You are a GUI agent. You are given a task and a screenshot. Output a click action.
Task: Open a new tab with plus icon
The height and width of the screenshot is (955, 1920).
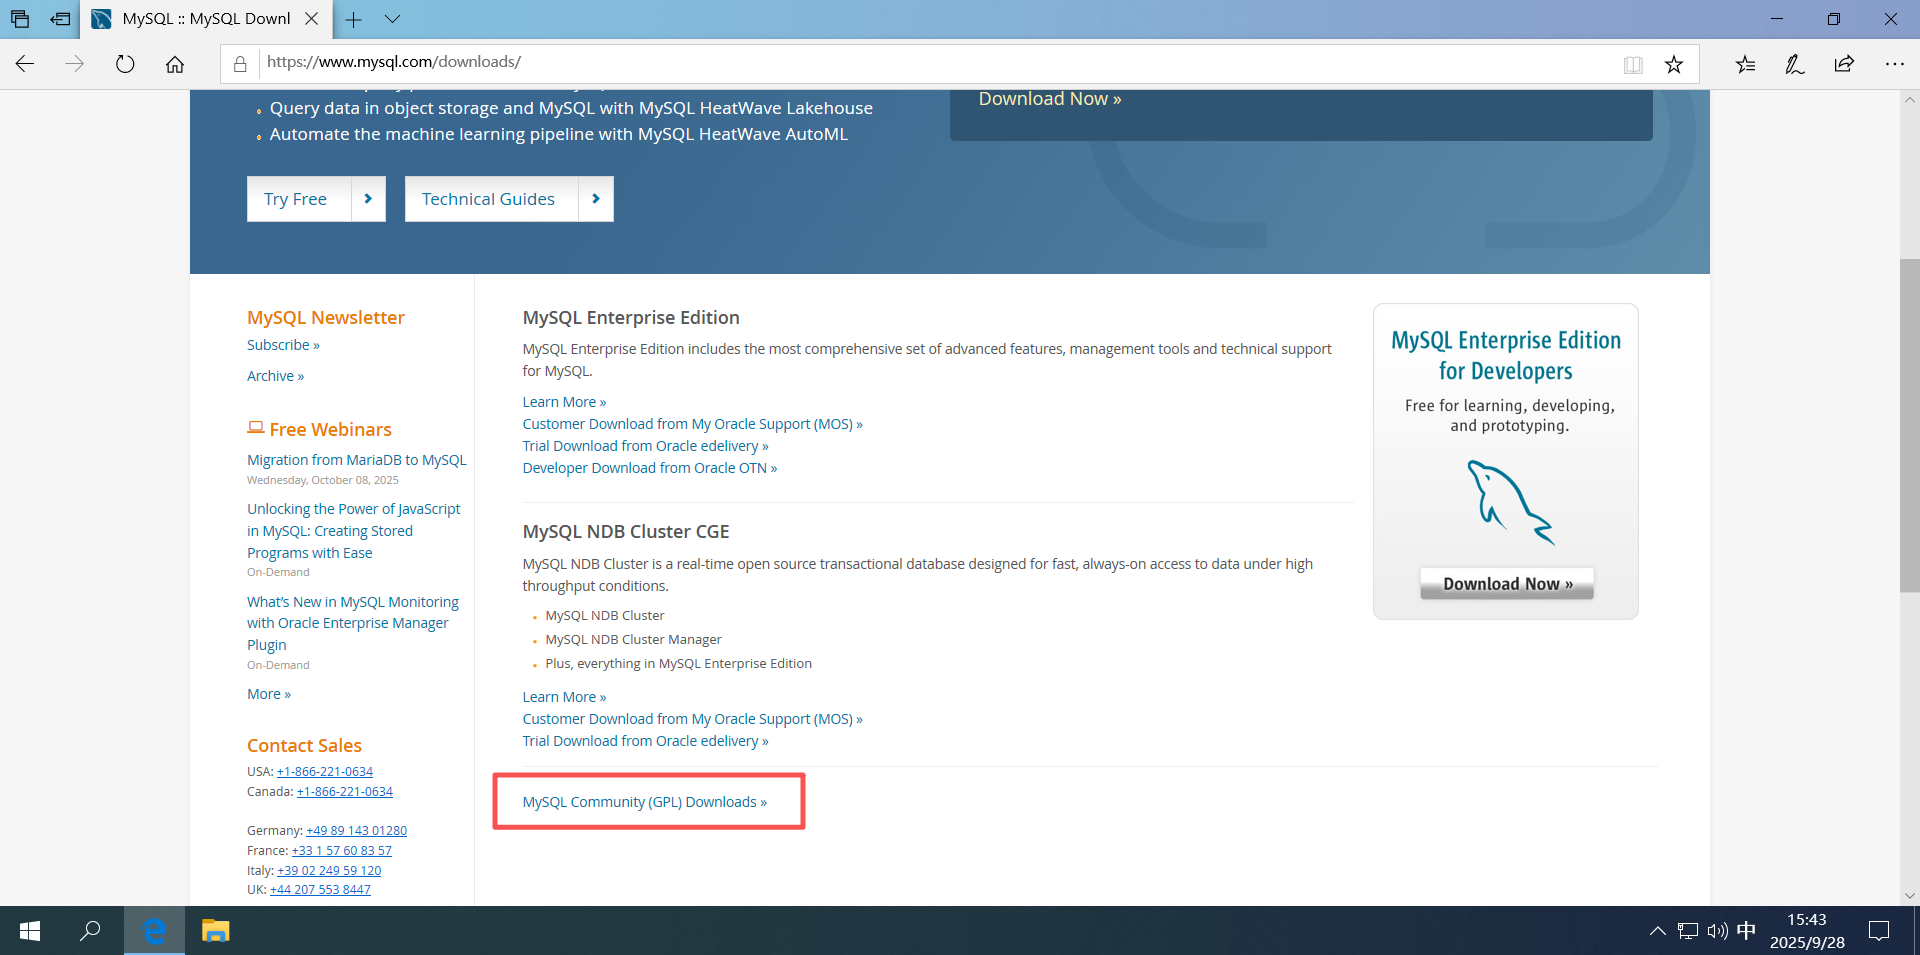pyautogui.click(x=353, y=19)
